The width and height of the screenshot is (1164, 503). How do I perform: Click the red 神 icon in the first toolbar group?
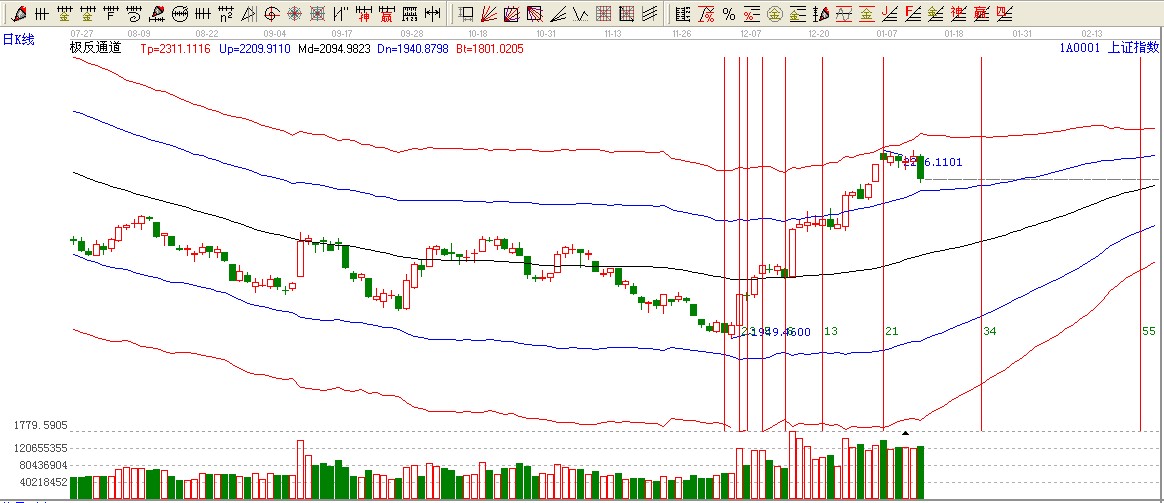[363, 14]
